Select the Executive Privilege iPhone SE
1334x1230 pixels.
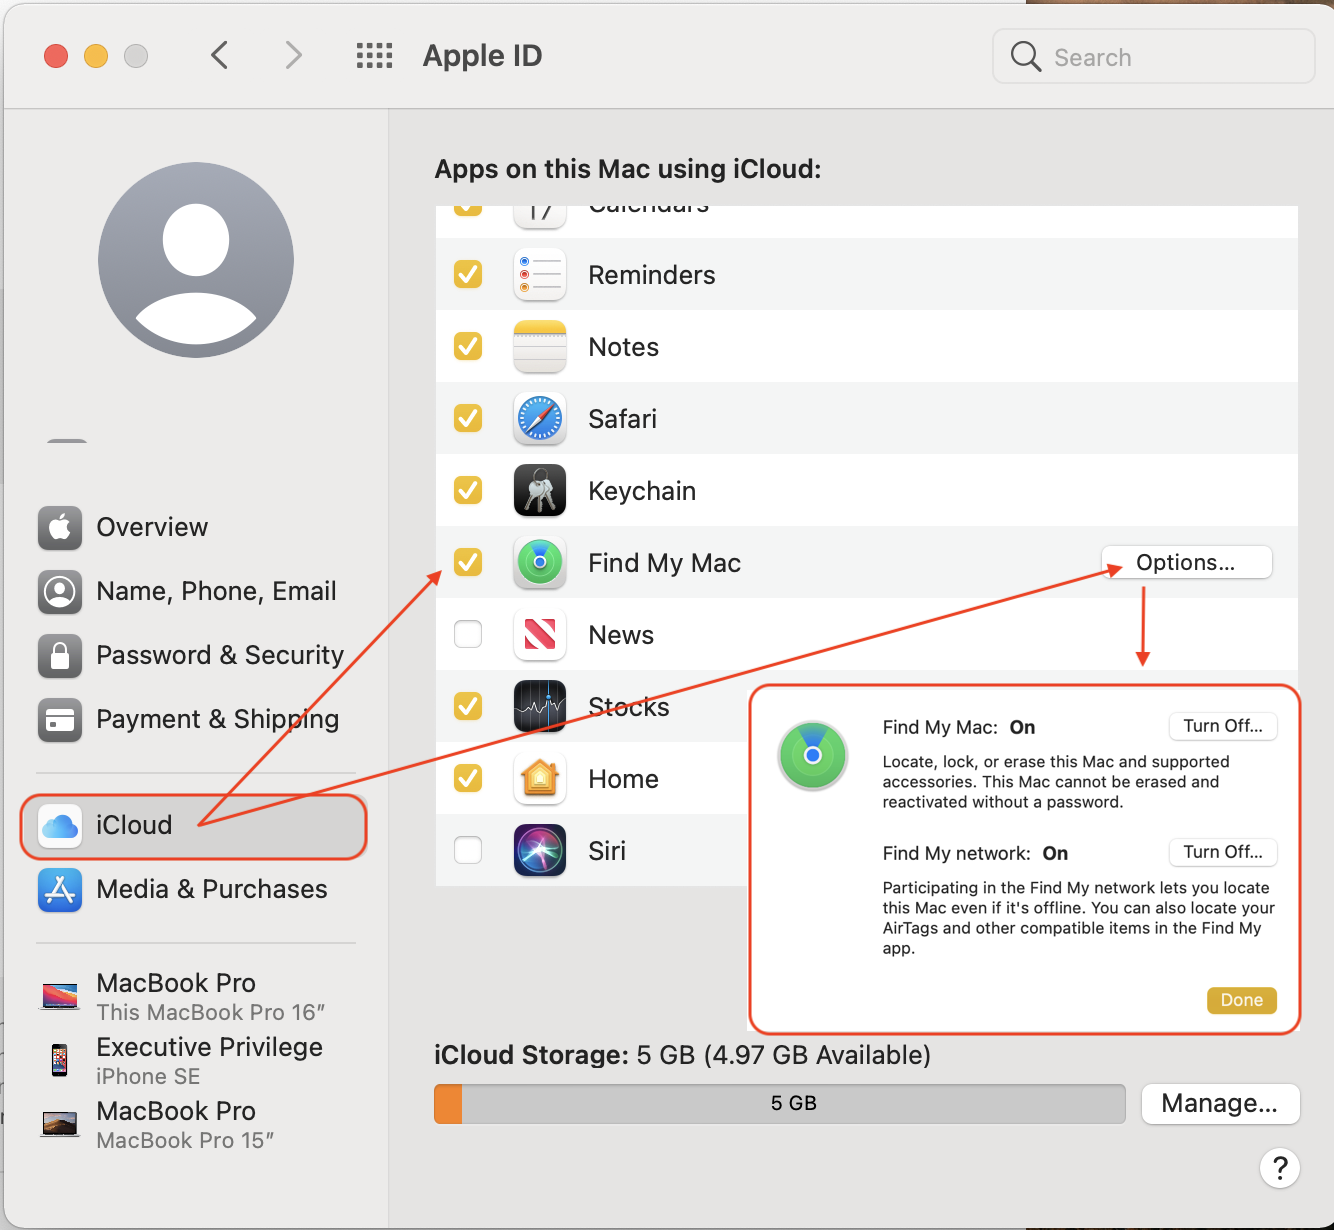[194, 1061]
